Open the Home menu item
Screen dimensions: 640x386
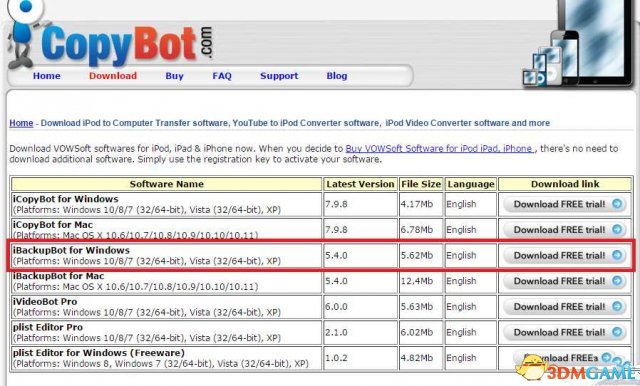click(47, 76)
